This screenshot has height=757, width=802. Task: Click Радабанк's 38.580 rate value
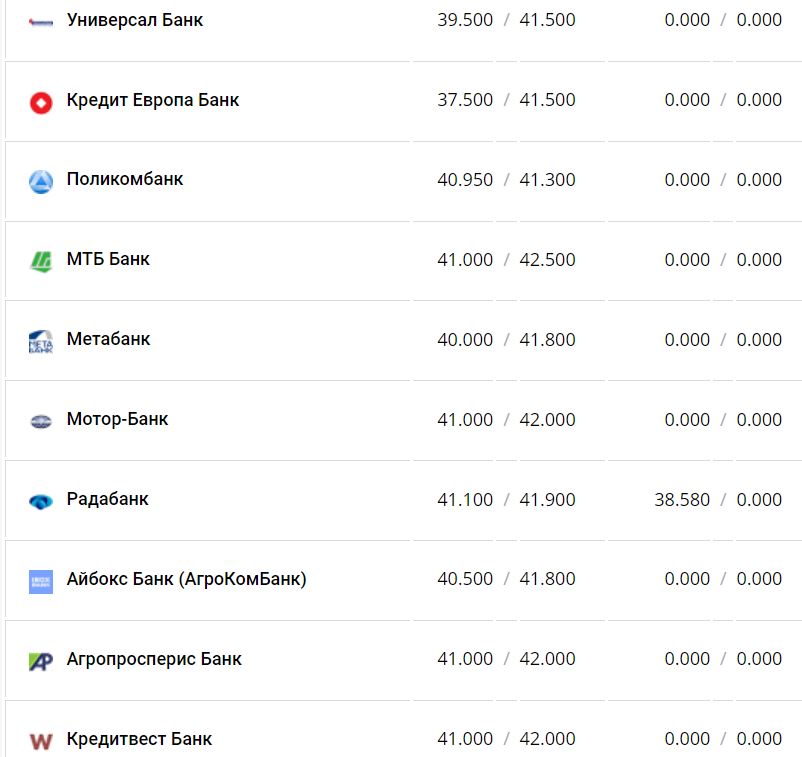682,500
